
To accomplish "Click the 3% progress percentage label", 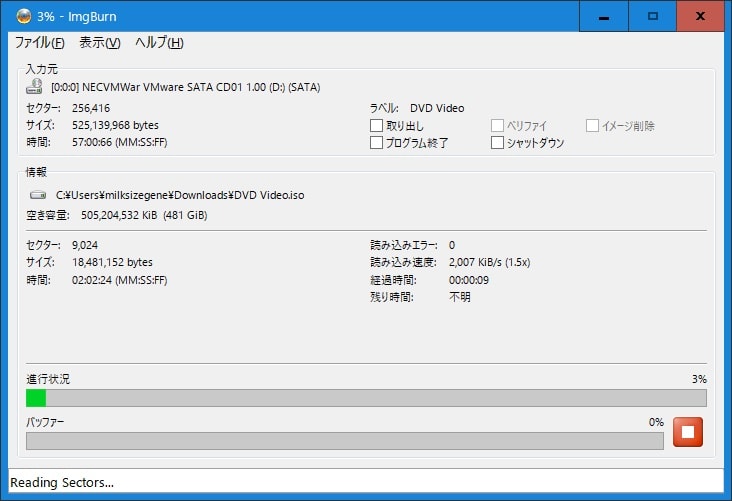I will pos(699,379).
